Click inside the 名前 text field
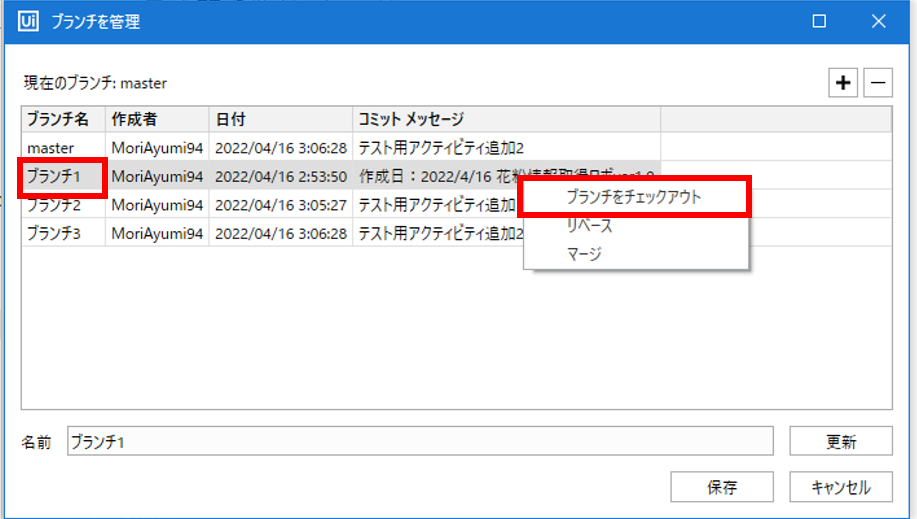Viewport: 917px width, 519px height. [x=420, y=441]
